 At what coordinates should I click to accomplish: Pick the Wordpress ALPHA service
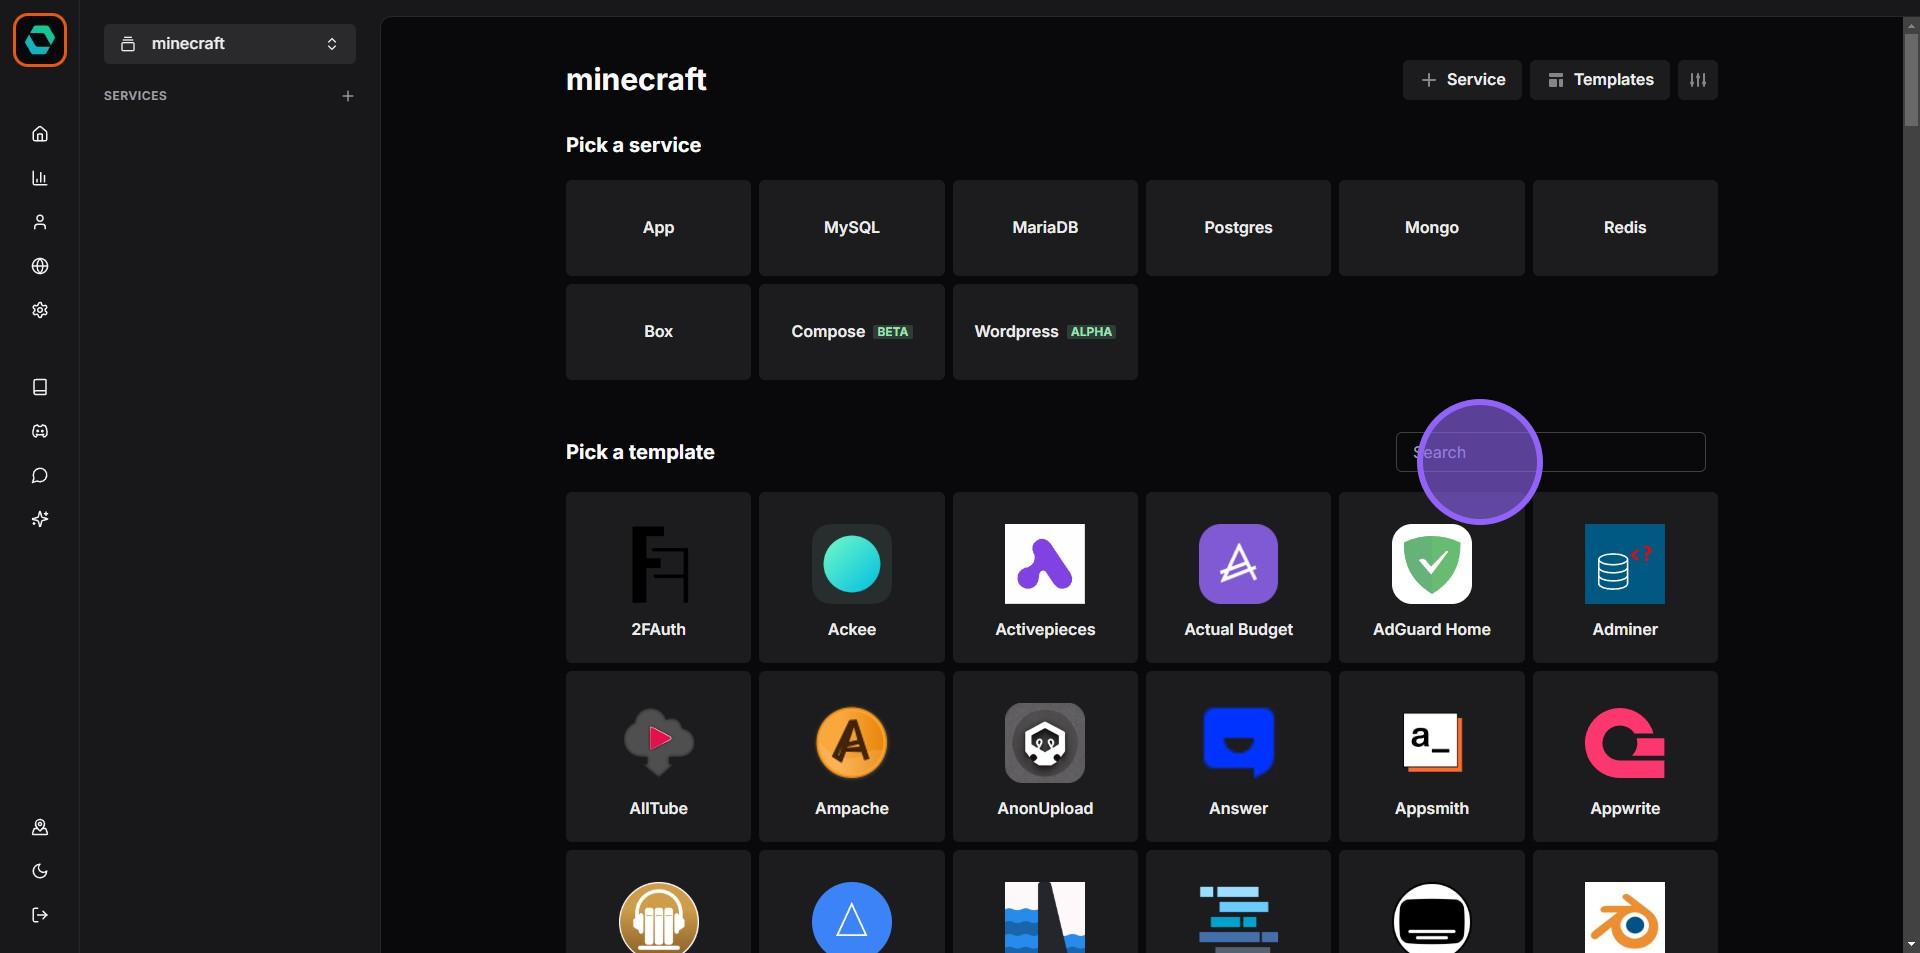pos(1045,332)
